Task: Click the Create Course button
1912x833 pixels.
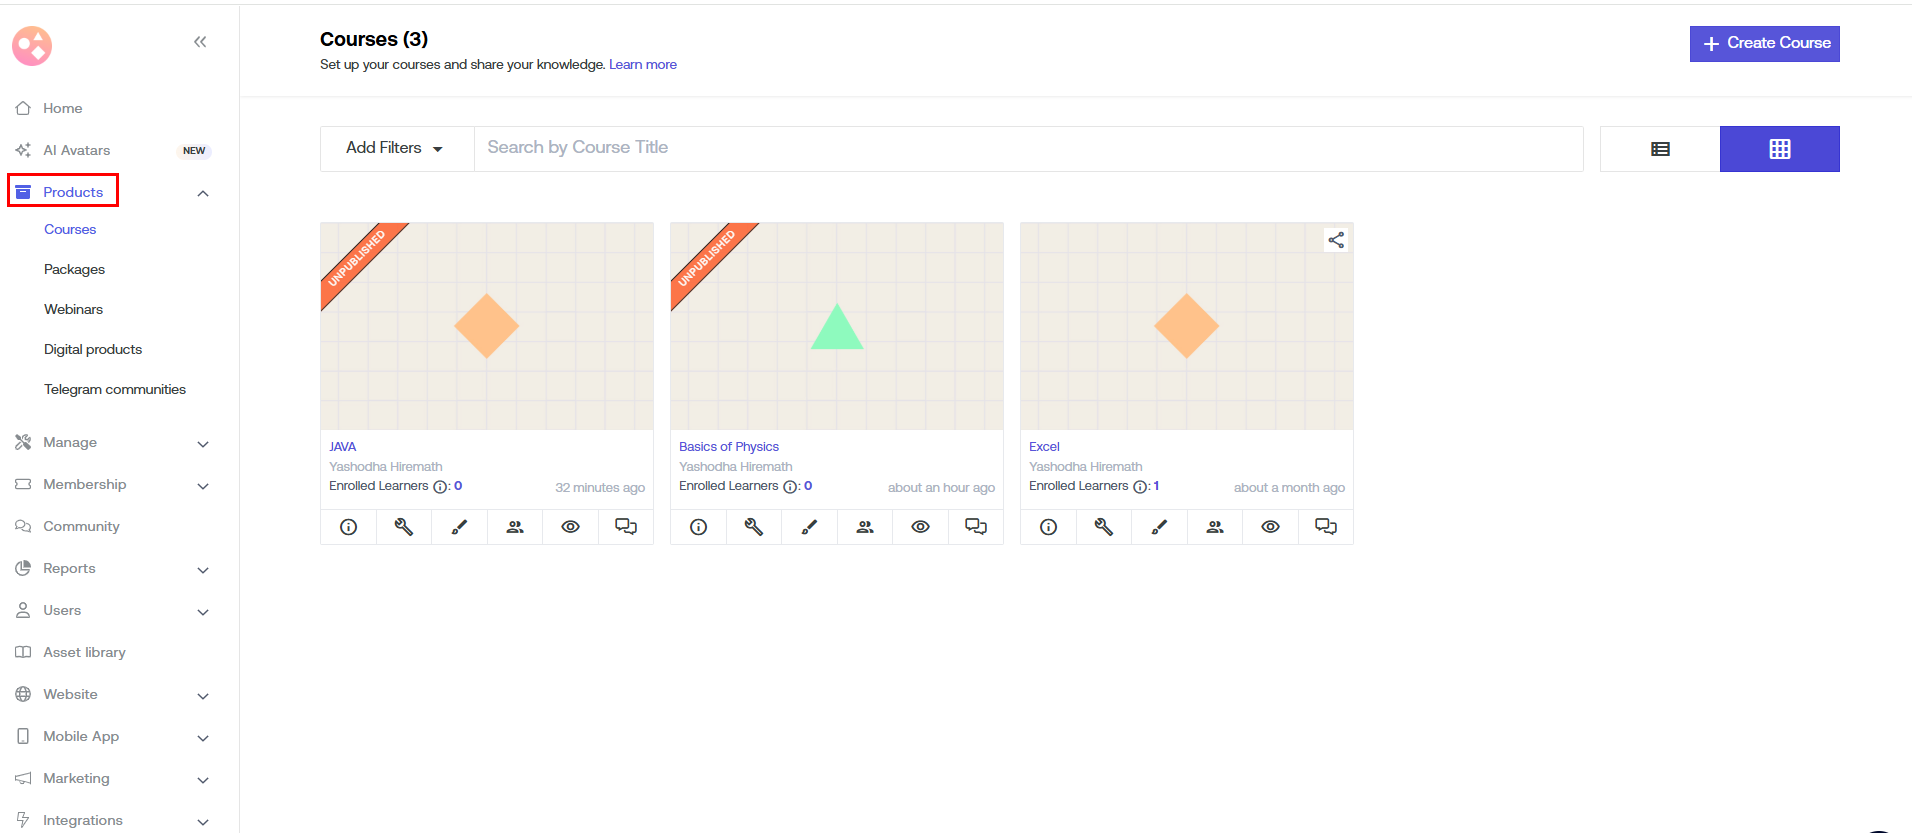Action: [1764, 43]
